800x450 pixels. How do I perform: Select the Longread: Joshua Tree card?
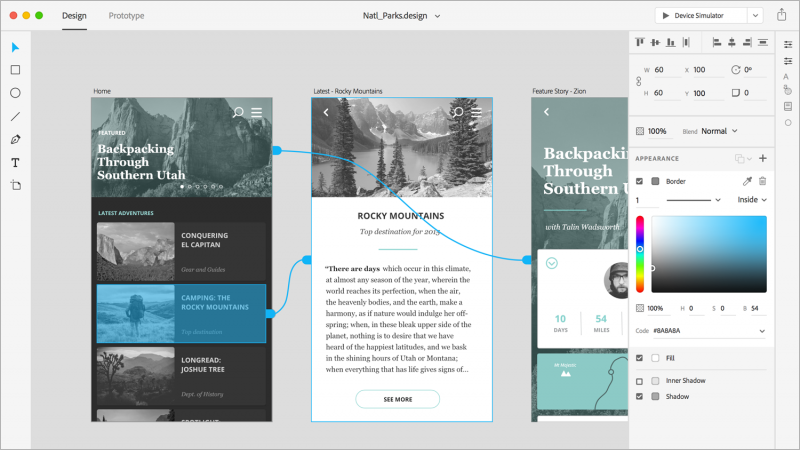[181, 376]
